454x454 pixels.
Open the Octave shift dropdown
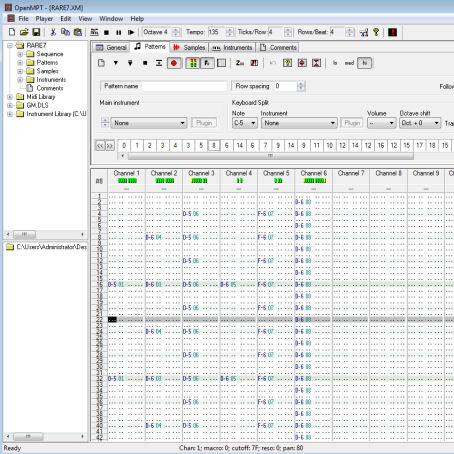point(420,123)
